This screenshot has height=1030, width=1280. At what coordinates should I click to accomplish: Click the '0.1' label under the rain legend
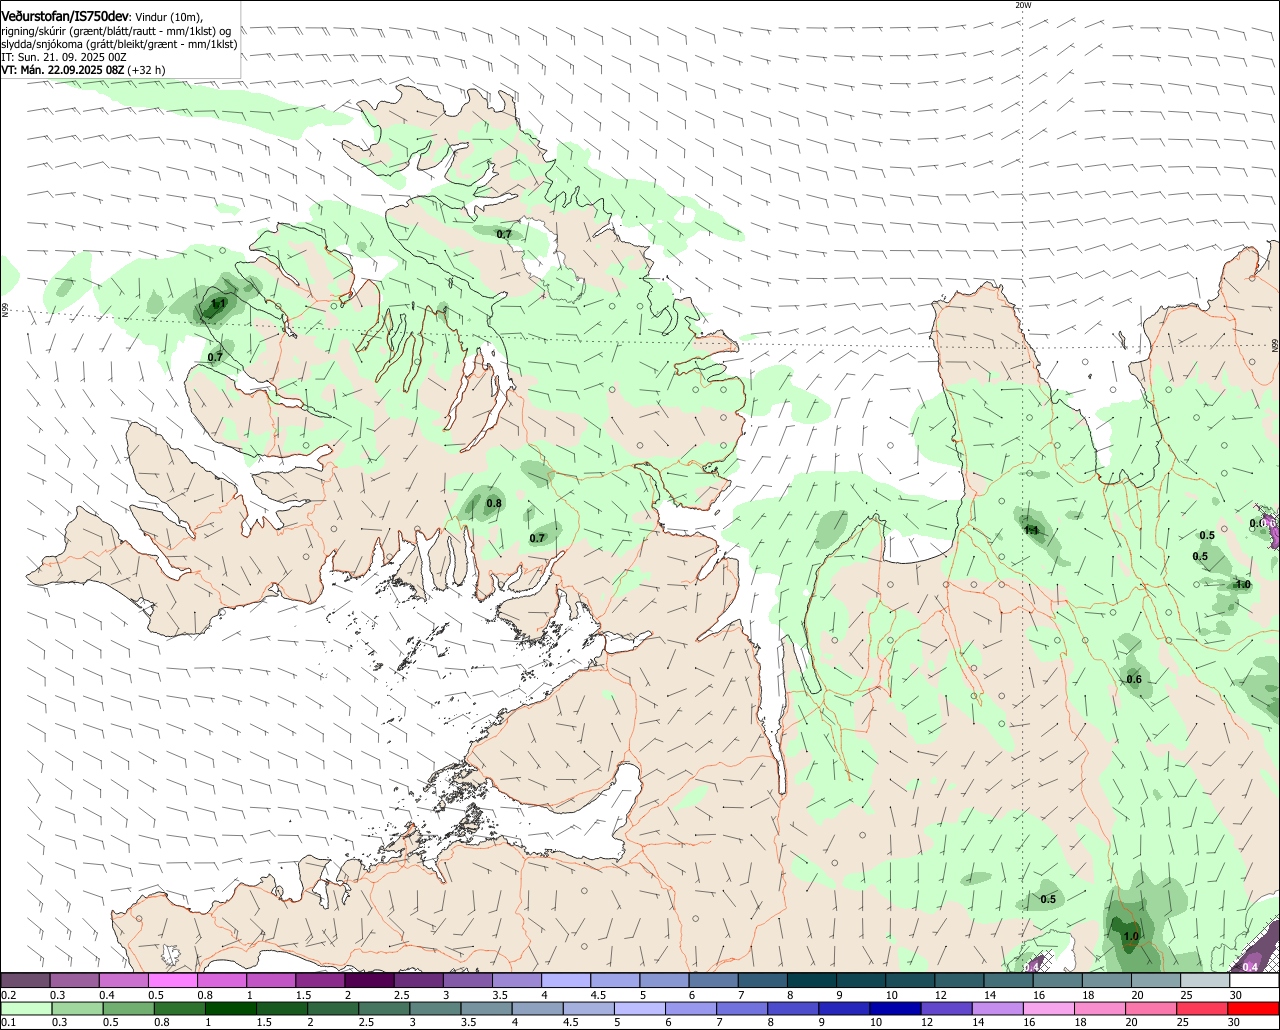coord(8,1023)
